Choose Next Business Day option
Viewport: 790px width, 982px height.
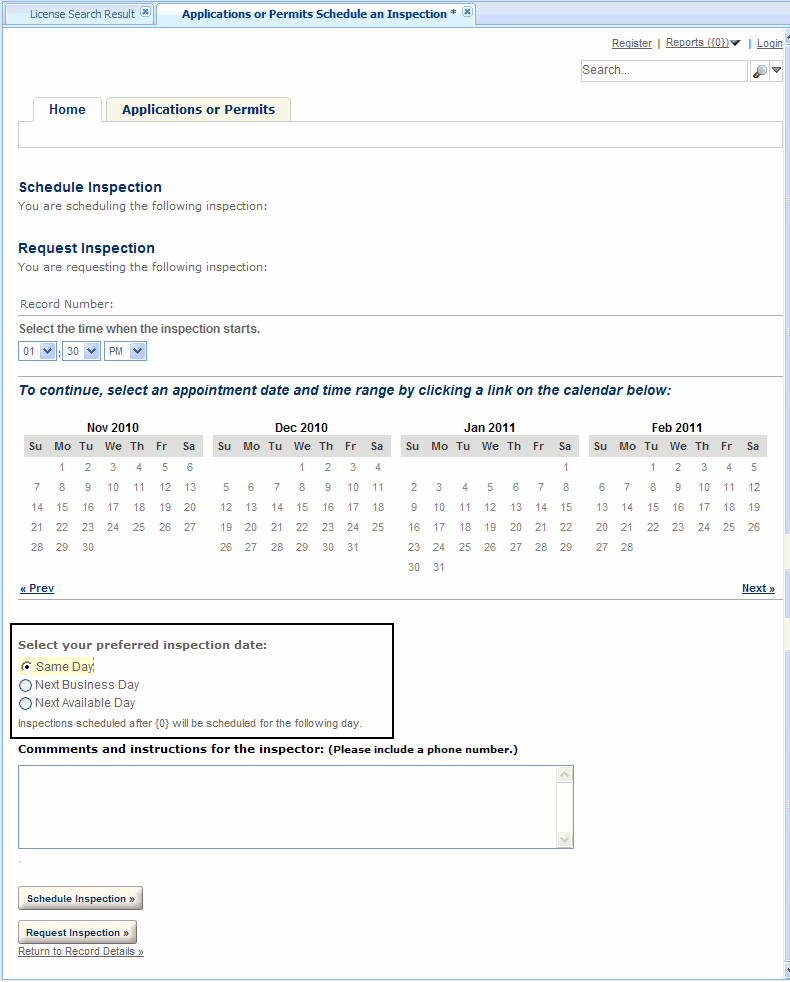pos(26,685)
